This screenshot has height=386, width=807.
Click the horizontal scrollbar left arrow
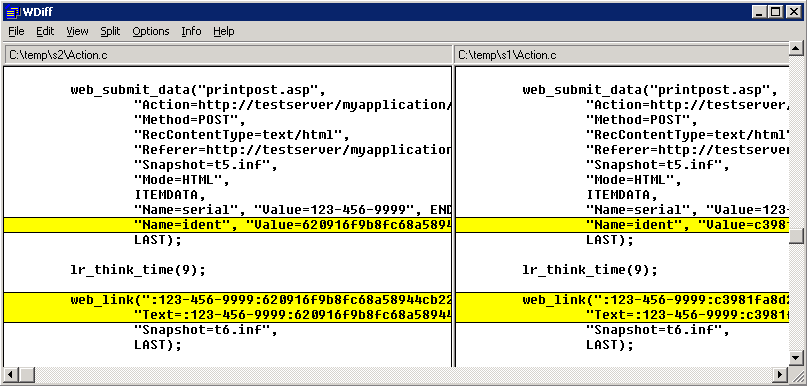pyautogui.click(x=11, y=374)
